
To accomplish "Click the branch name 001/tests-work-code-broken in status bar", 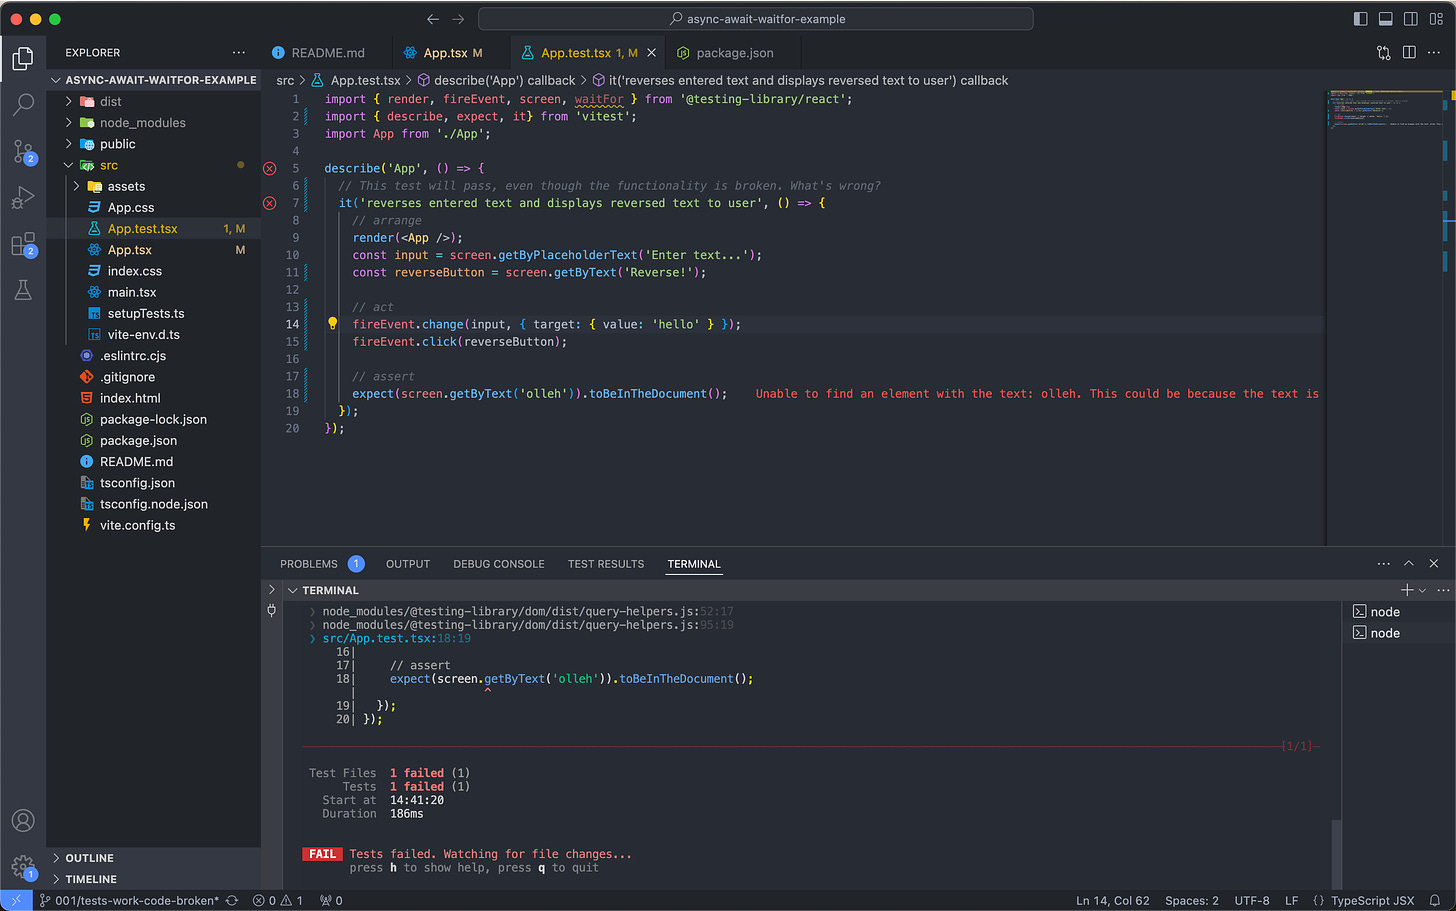I will (129, 900).
